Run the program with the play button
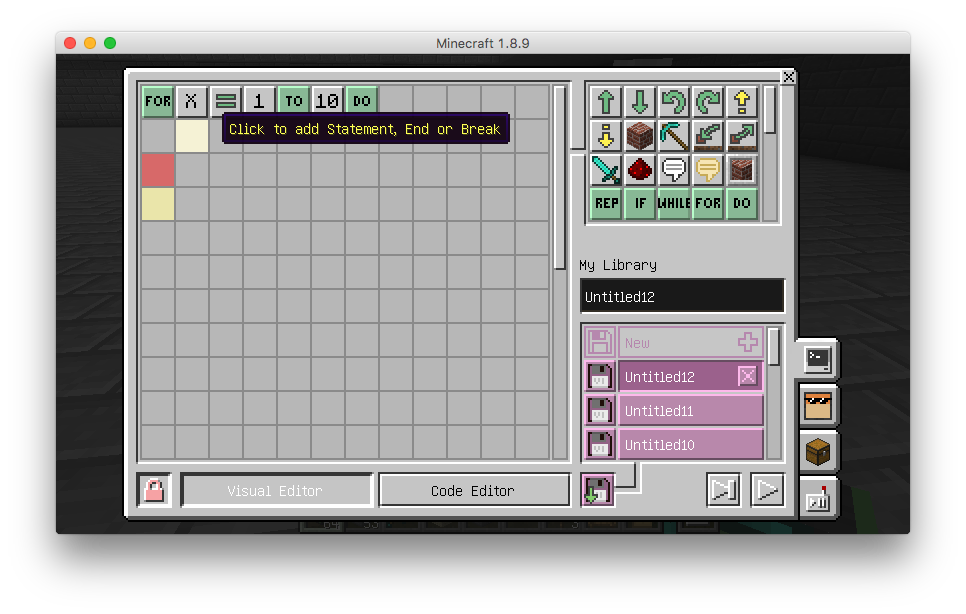The height and width of the screenshot is (614, 966). [x=767, y=490]
